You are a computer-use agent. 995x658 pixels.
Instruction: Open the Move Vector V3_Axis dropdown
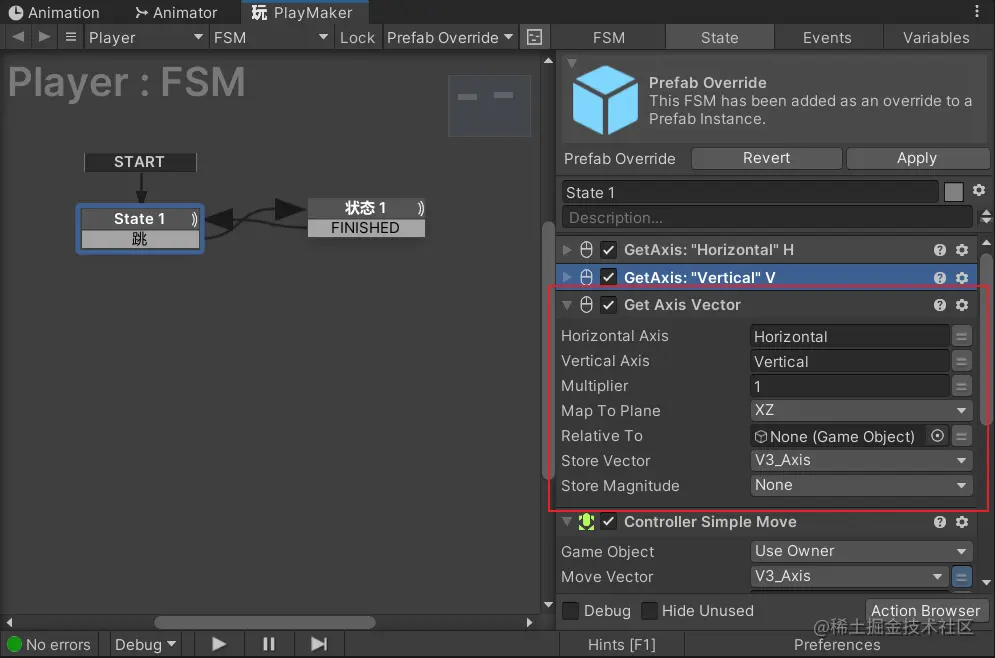click(x=849, y=576)
